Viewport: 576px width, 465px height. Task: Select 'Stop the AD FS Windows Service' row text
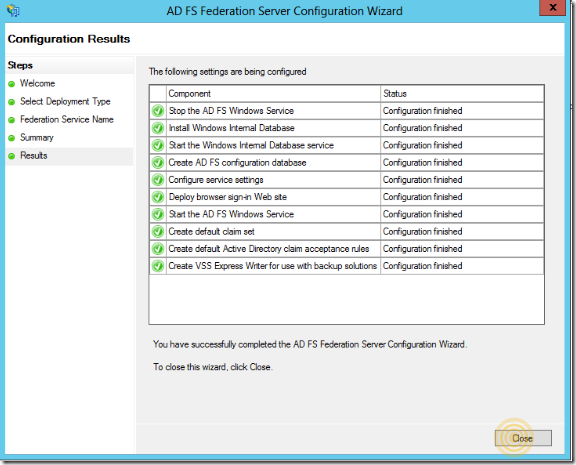(231, 111)
